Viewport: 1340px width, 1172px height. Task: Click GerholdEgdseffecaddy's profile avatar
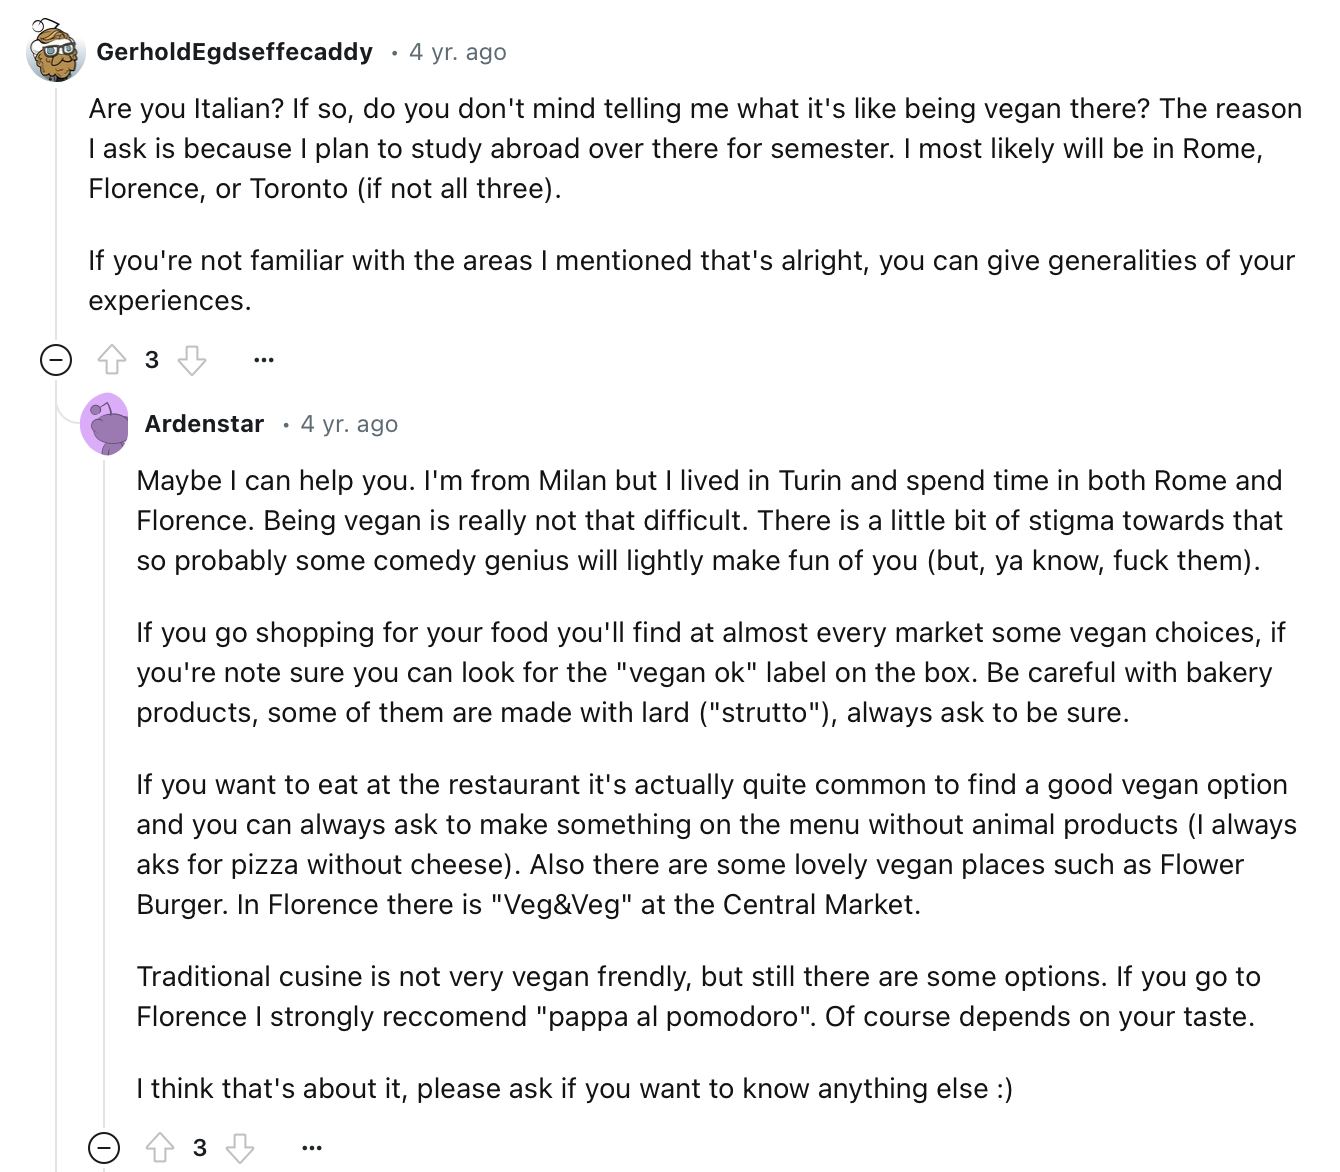click(x=55, y=52)
